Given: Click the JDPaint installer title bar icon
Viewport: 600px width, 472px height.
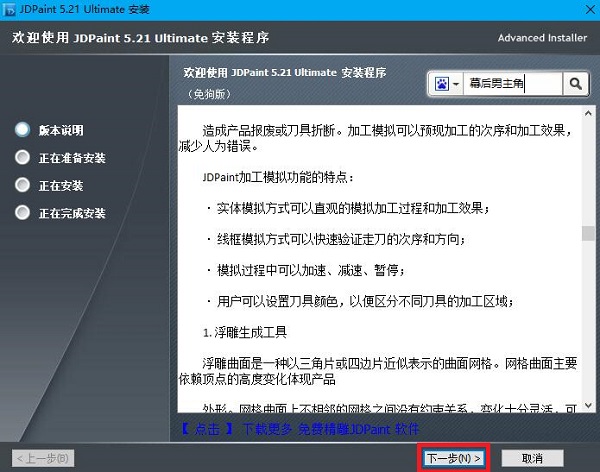Looking at the screenshot, I should click(x=8, y=10).
